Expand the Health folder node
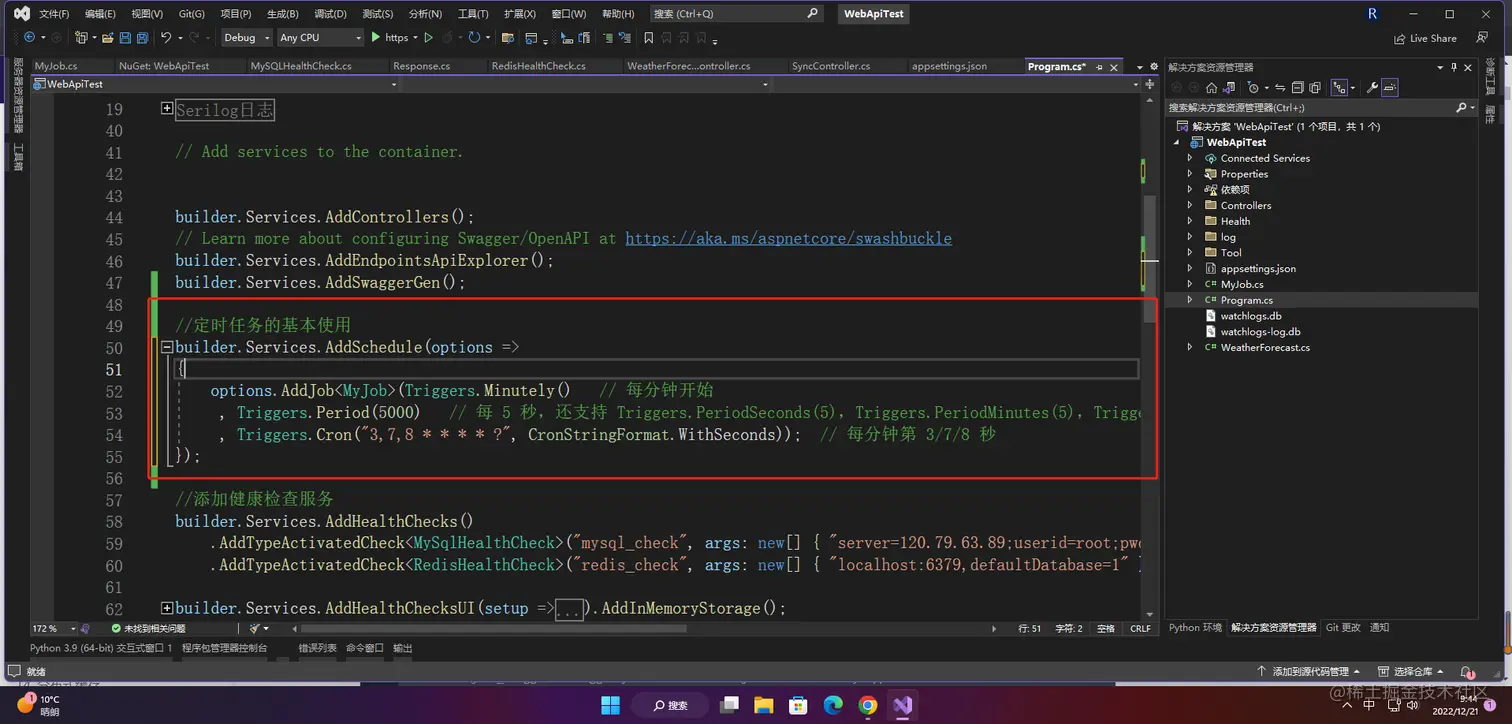This screenshot has width=1512, height=724. pyautogui.click(x=1190, y=221)
